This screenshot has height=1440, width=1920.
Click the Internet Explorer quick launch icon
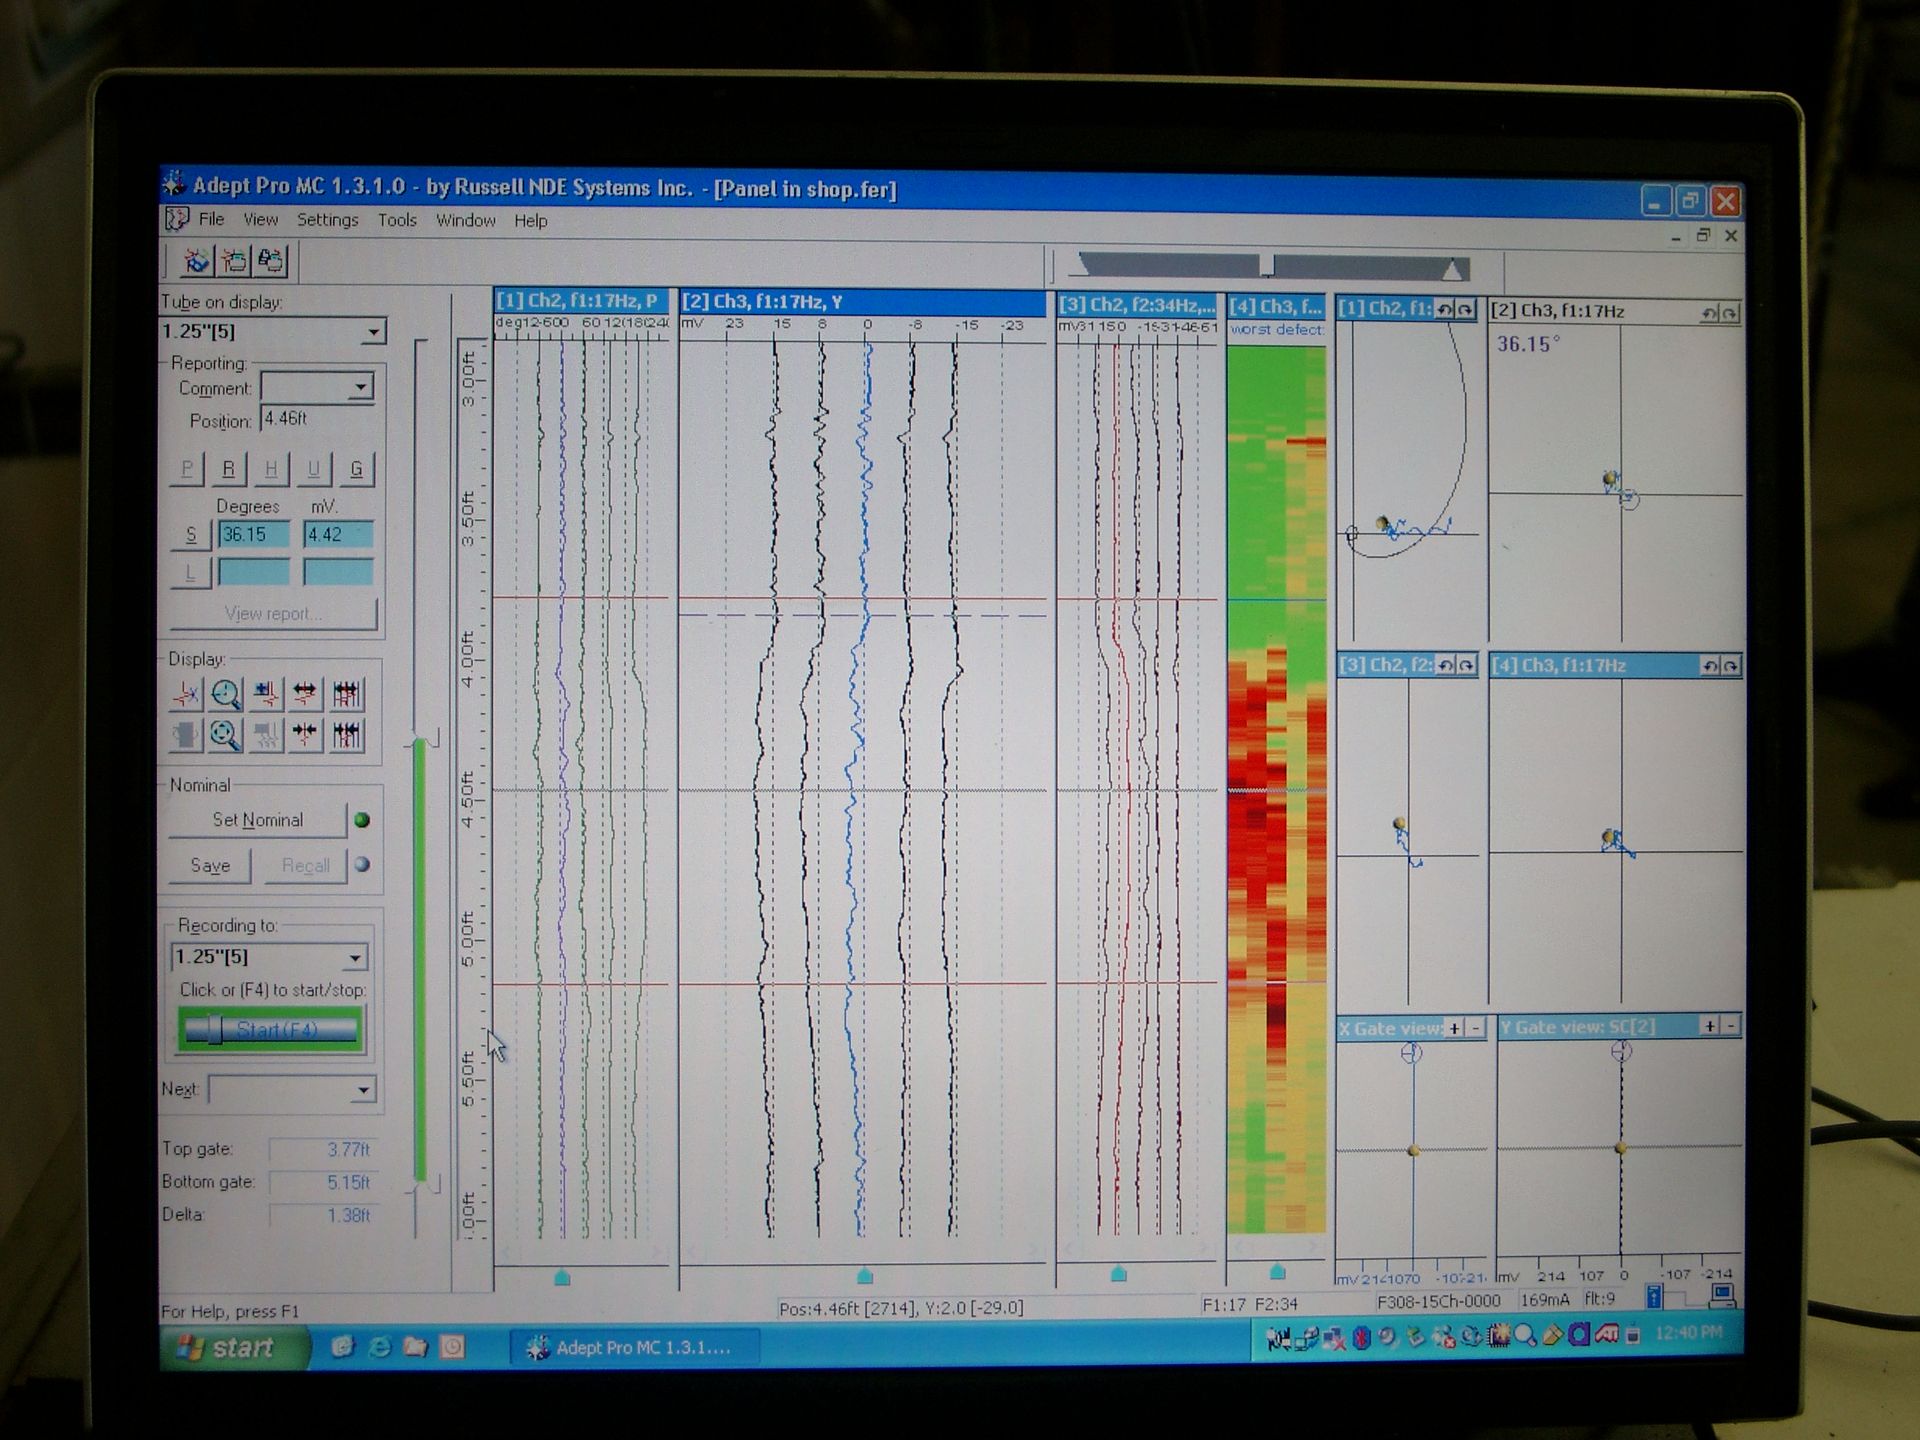379,1347
